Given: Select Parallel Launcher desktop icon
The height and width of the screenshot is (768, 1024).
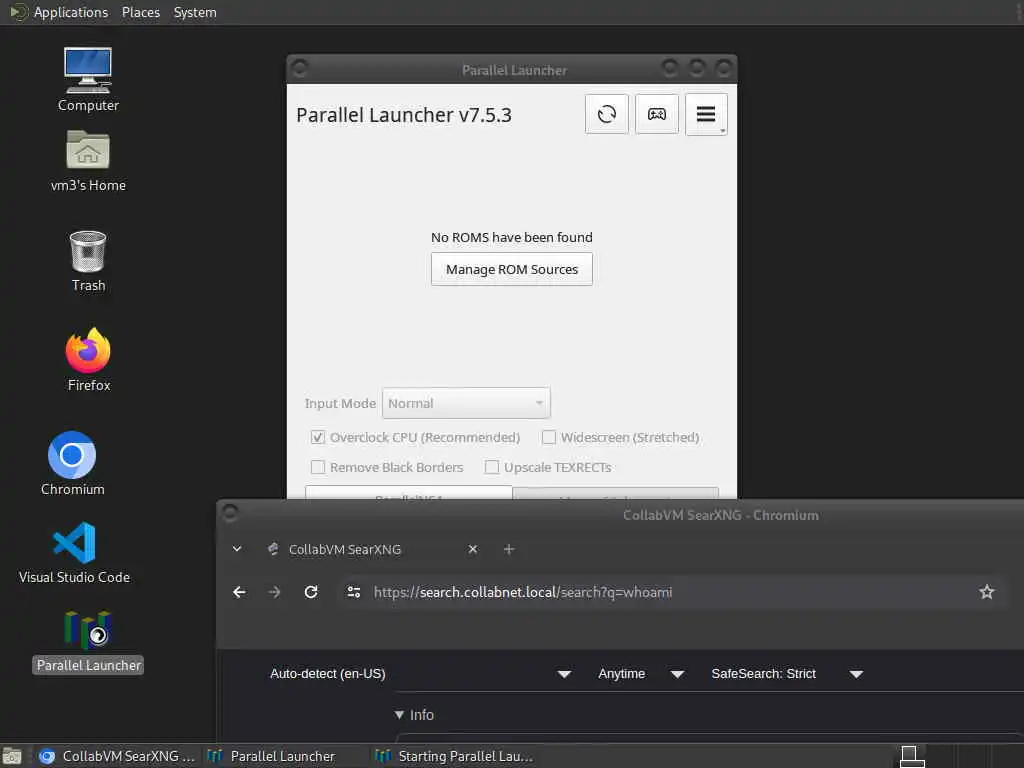Looking at the screenshot, I should pyautogui.click(x=88, y=641).
